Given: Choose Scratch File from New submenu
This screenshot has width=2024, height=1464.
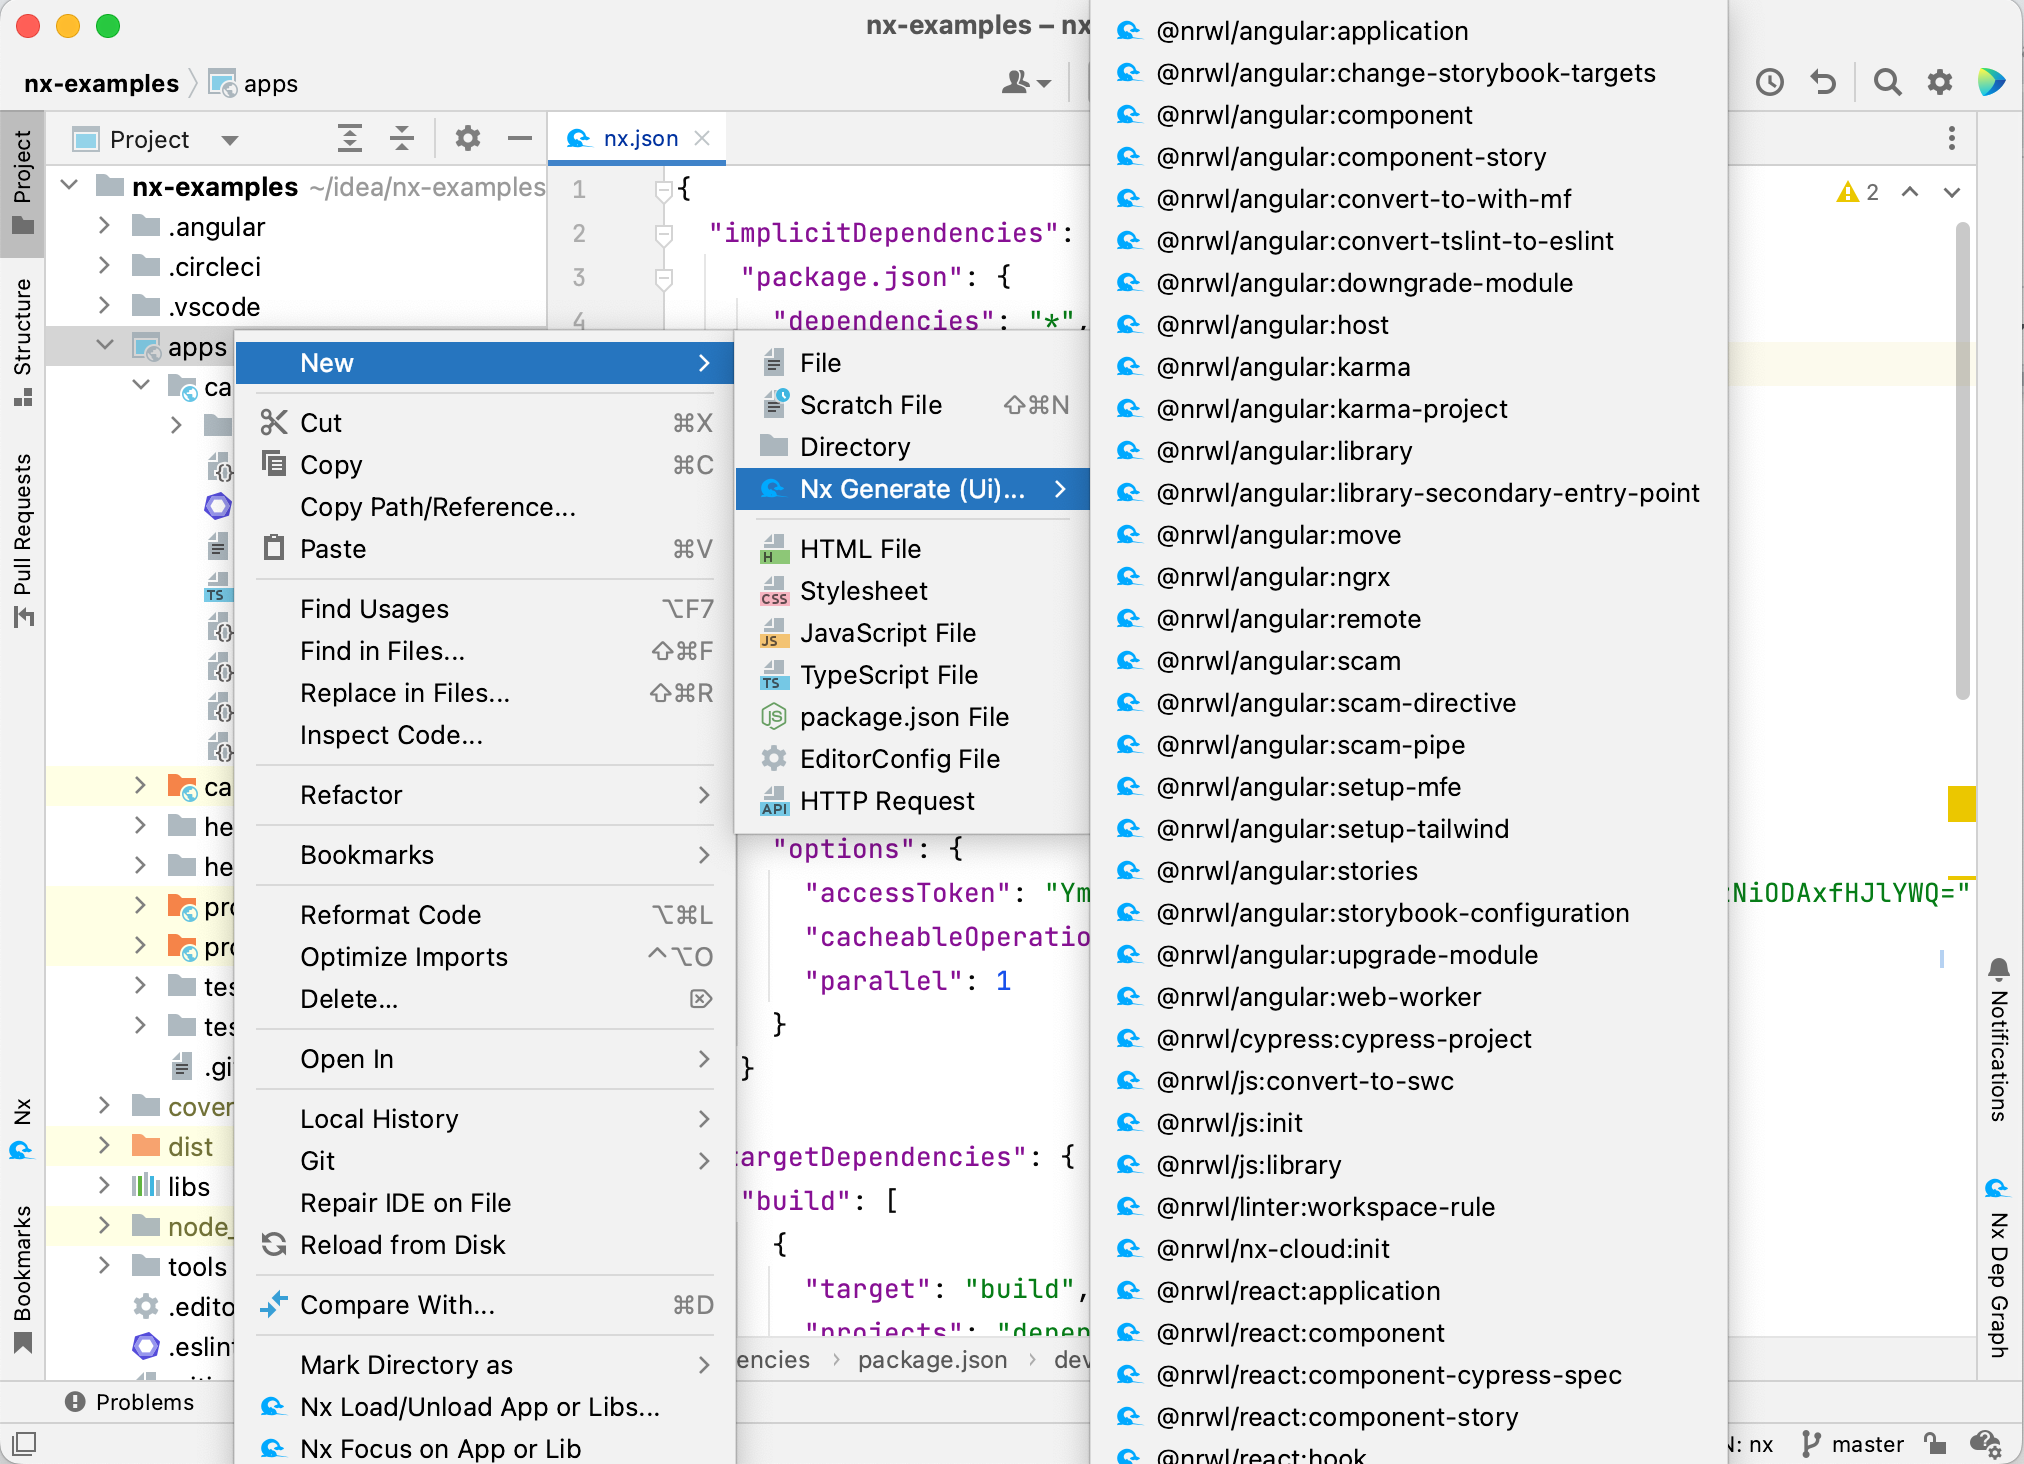Looking at the screenshot, I should [x=912, y=405].
